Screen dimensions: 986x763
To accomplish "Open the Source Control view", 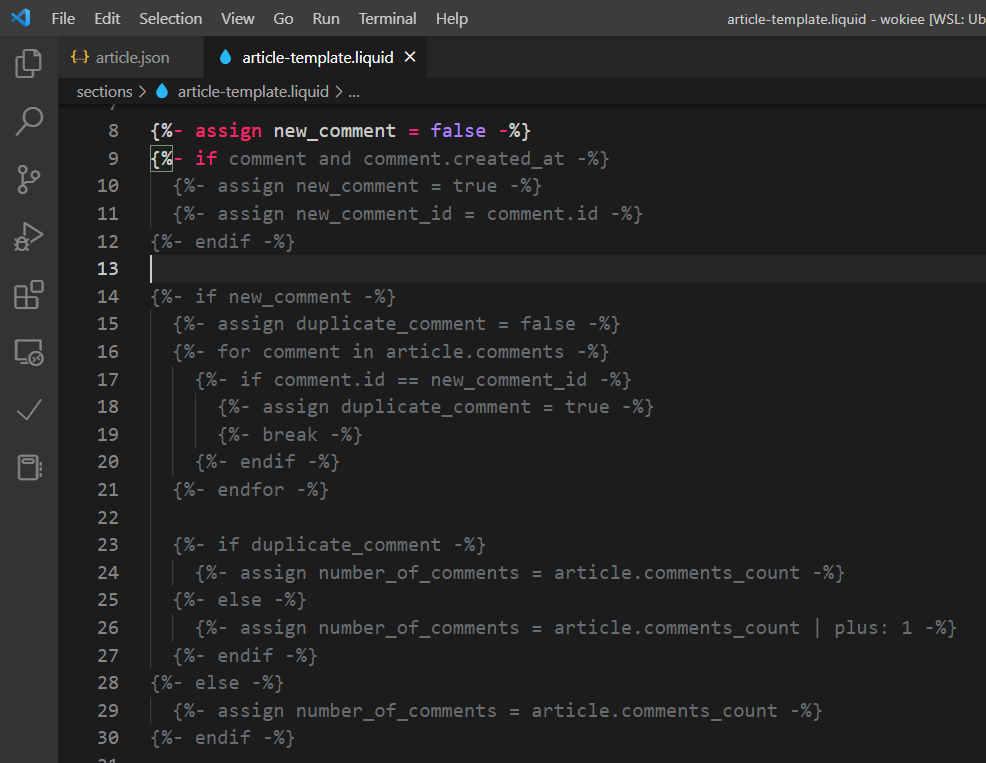I will coord(28,179).
